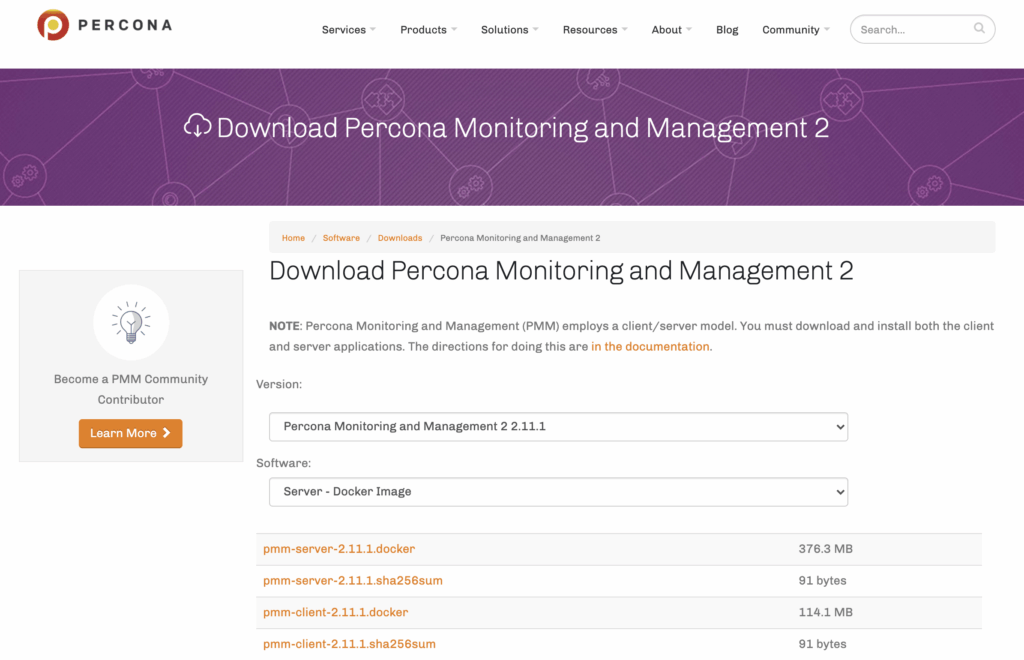Open the Community dropdown caret
This screenshot has width=1024, height=660.
point(826,29)
